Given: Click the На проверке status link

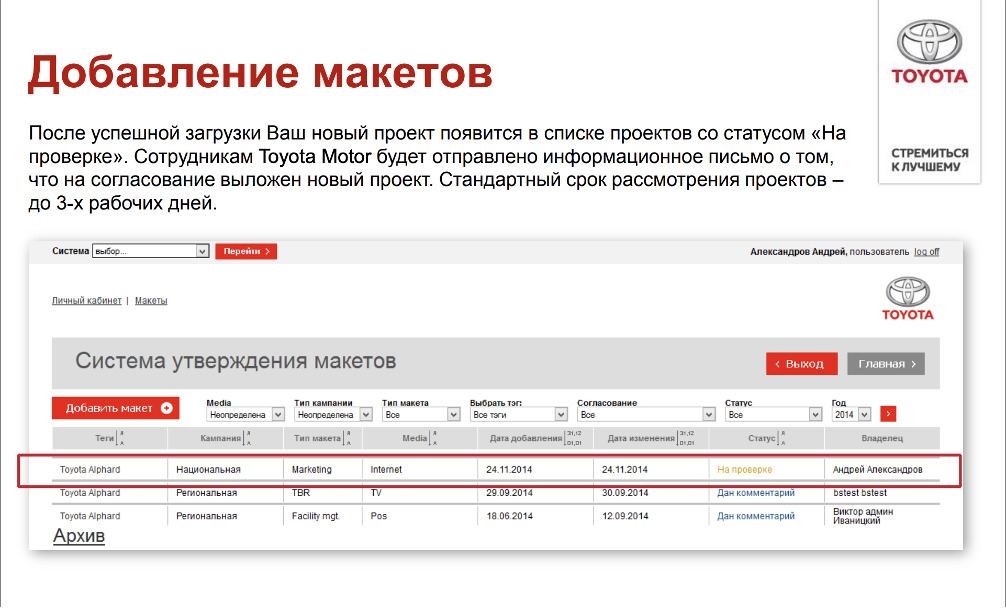Looking at the screenshot, I should coord(744,469).
